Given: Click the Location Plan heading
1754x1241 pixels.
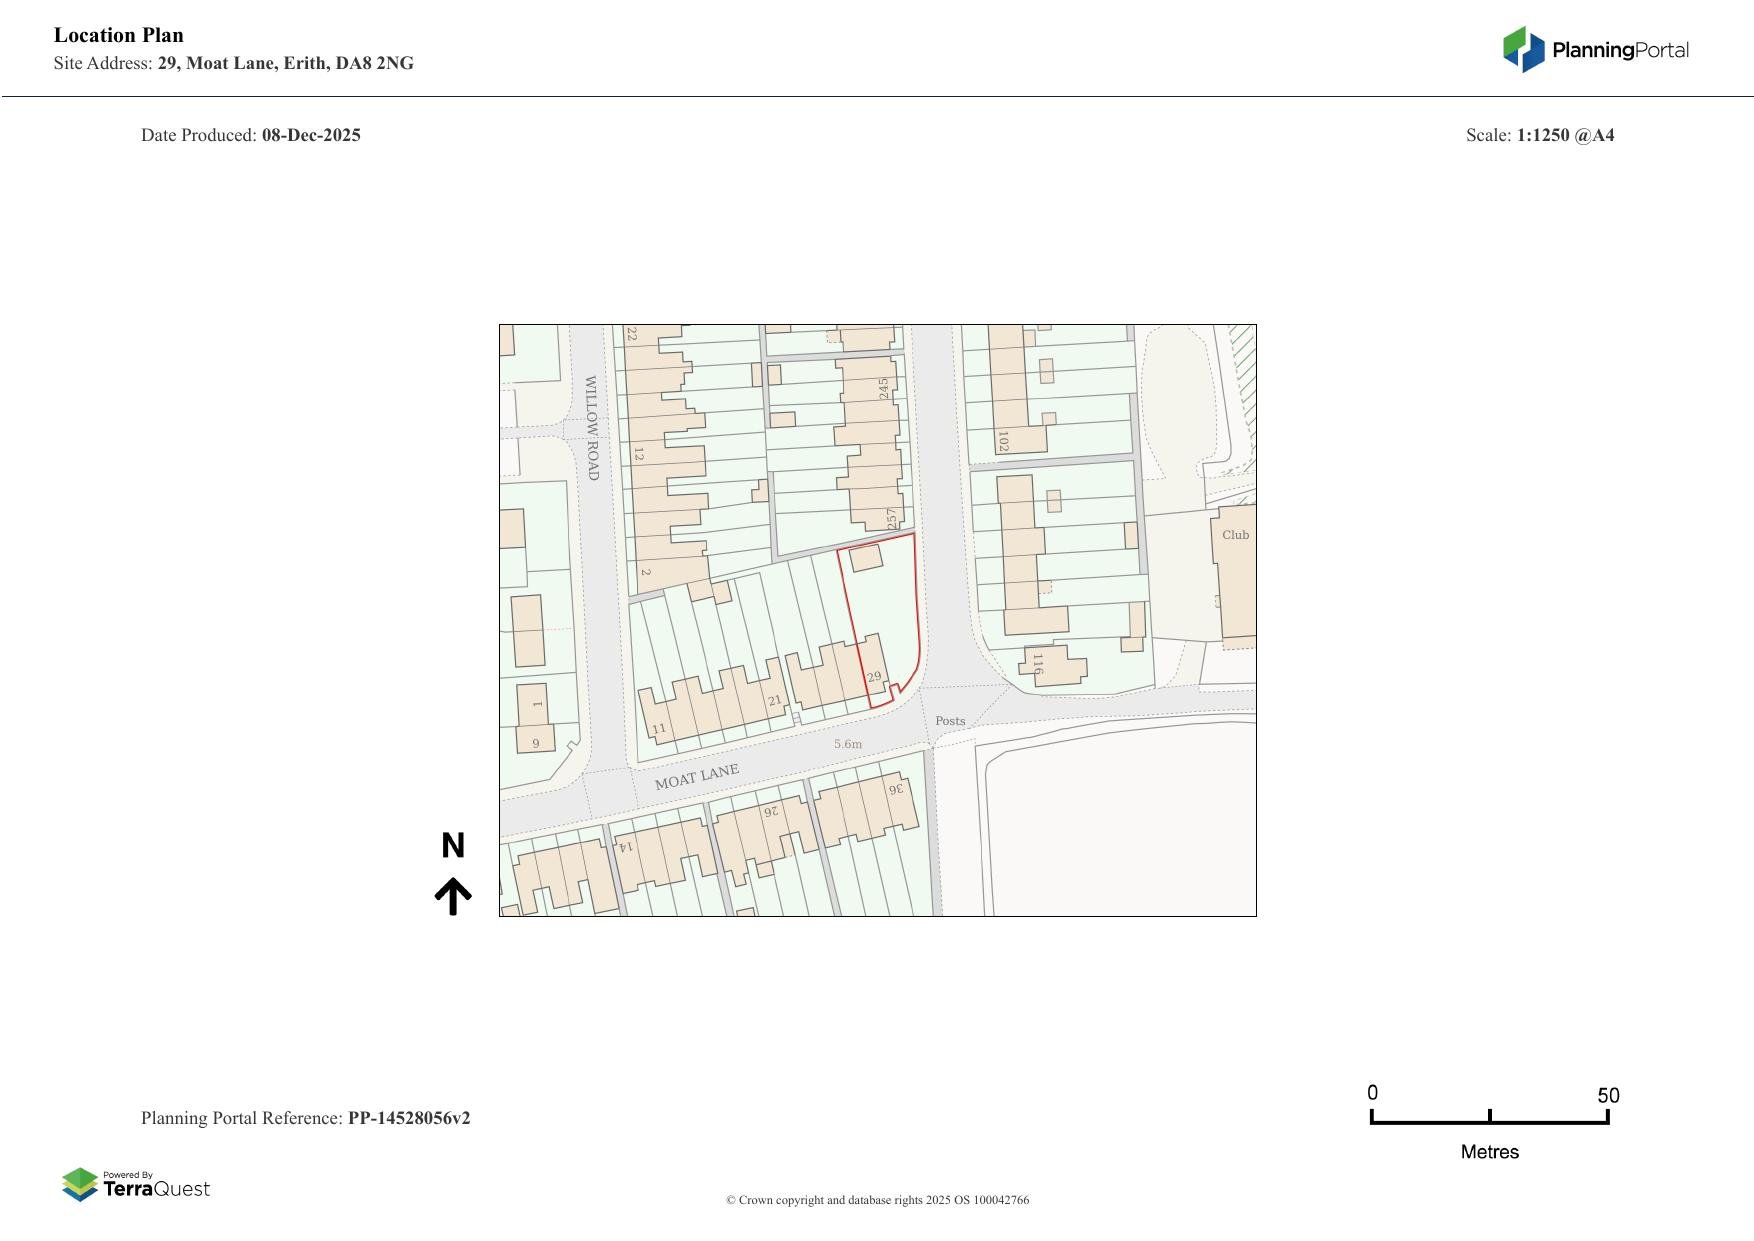Looking at the screenshot, I should point(119,35).
